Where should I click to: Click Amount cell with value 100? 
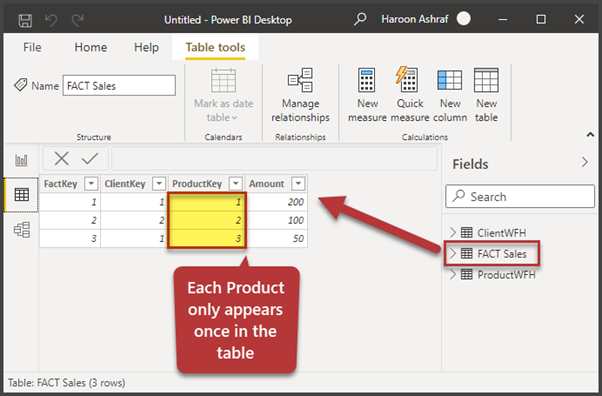point(276,220)
